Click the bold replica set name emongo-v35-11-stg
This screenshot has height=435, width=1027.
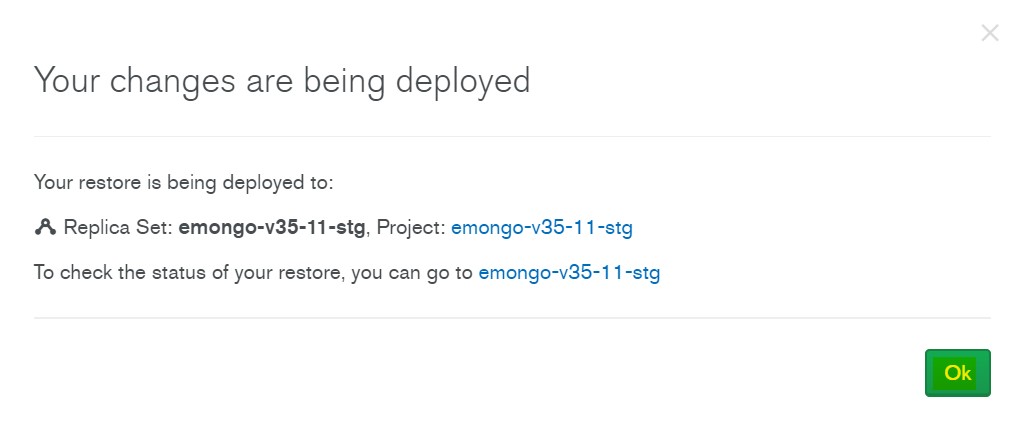click(x=271, y=227)
